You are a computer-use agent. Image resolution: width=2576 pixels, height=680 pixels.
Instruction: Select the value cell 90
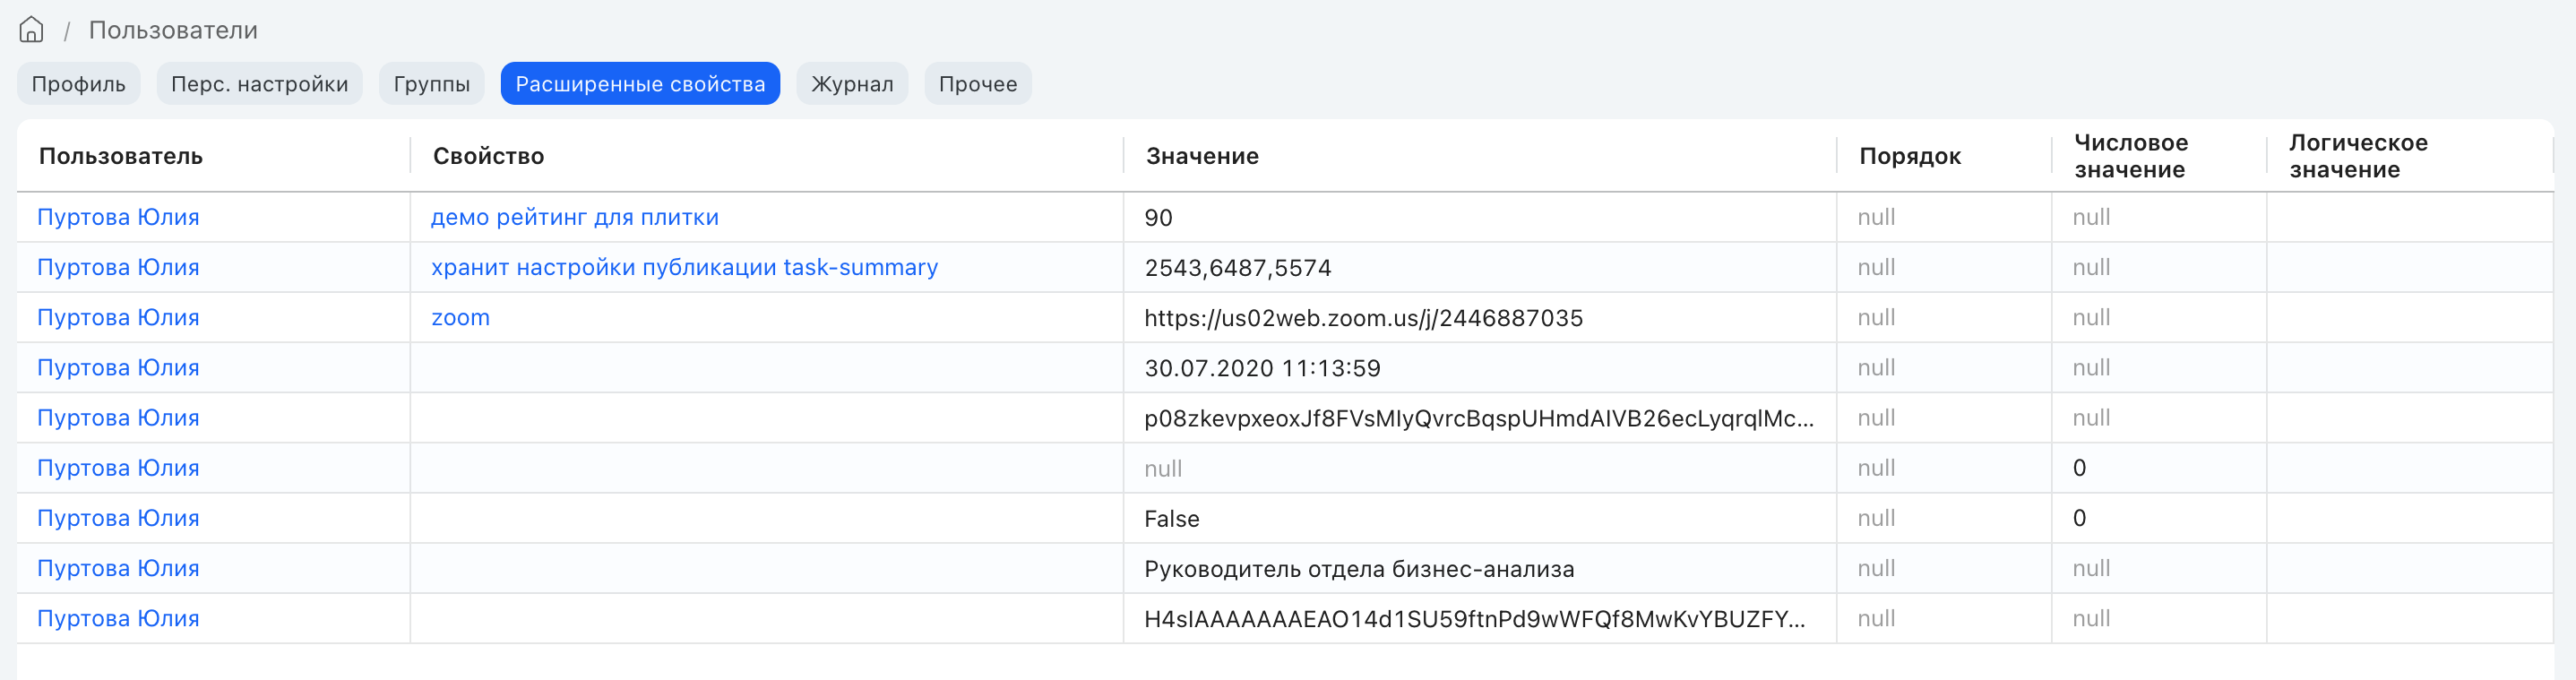1480,217
